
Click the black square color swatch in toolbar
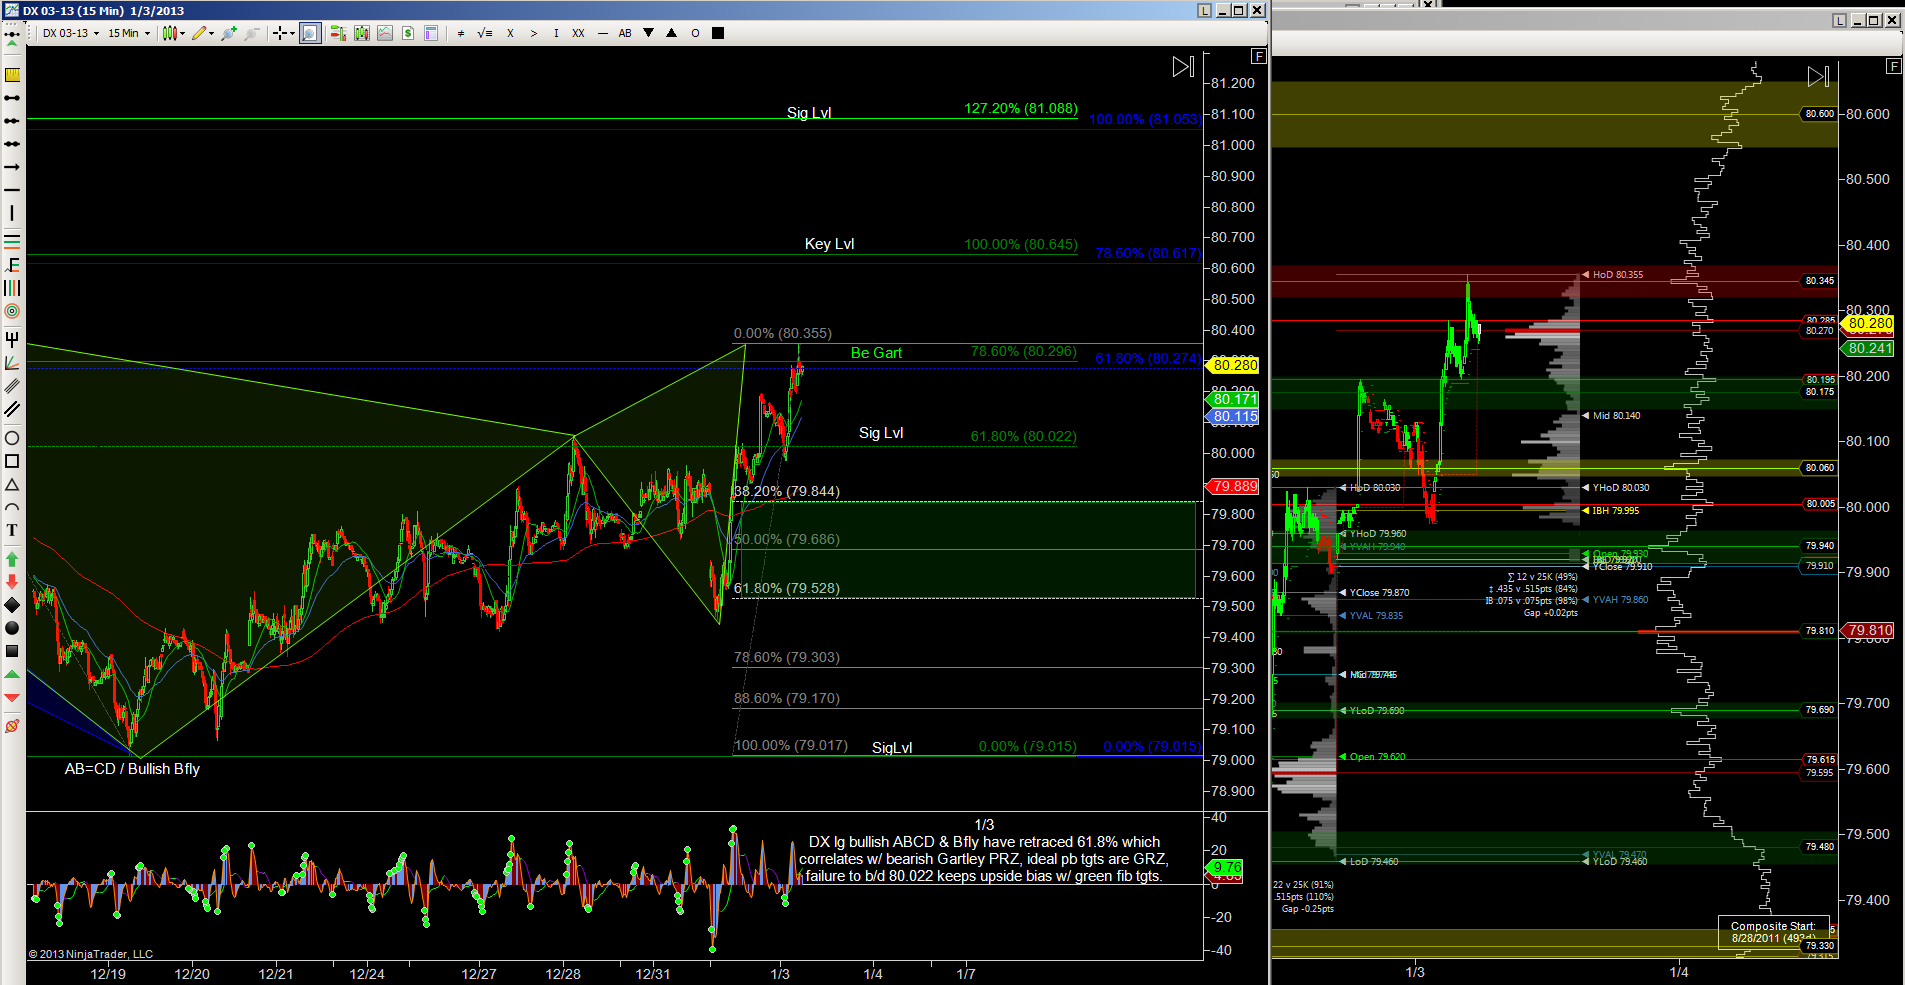coord(717,33)
